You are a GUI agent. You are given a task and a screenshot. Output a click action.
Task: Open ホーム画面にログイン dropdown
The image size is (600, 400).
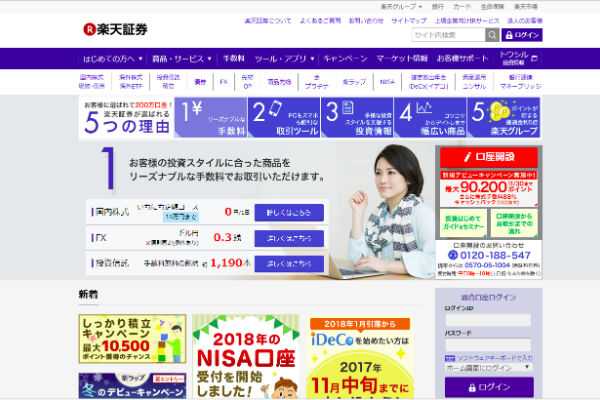pyautogui.click(x=488, y=367)
